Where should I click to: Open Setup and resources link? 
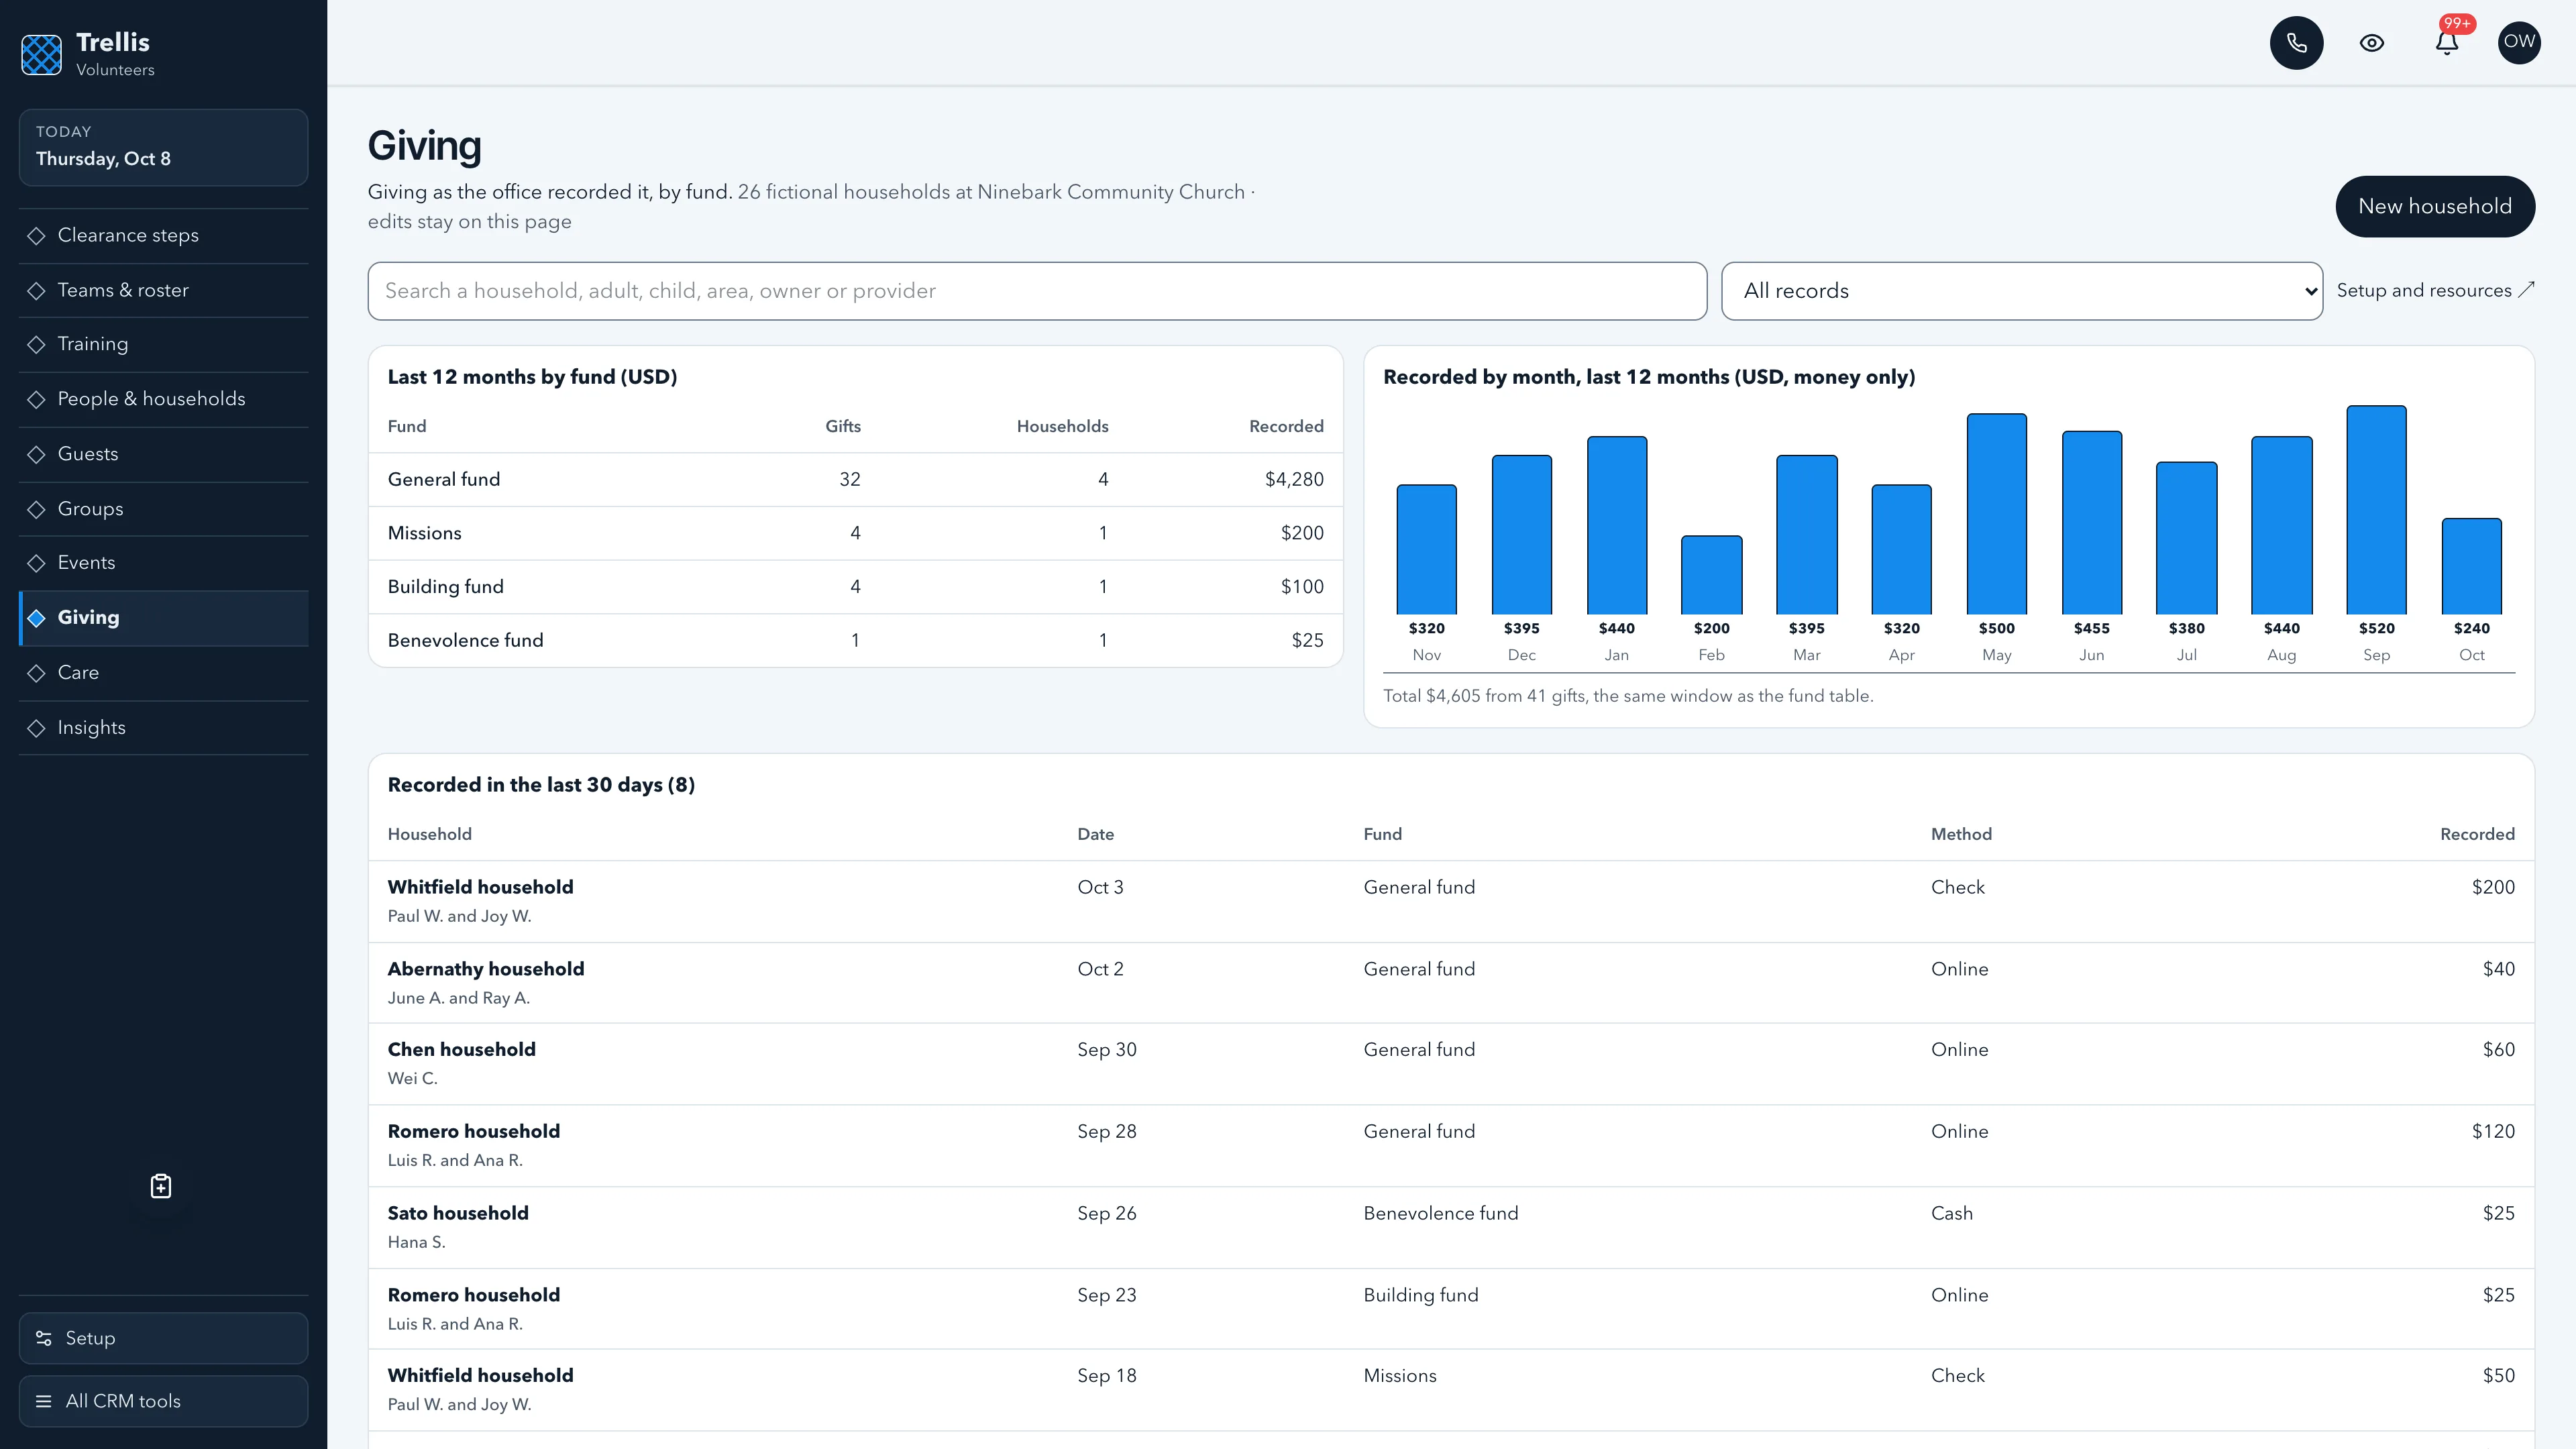point(2435,290)
